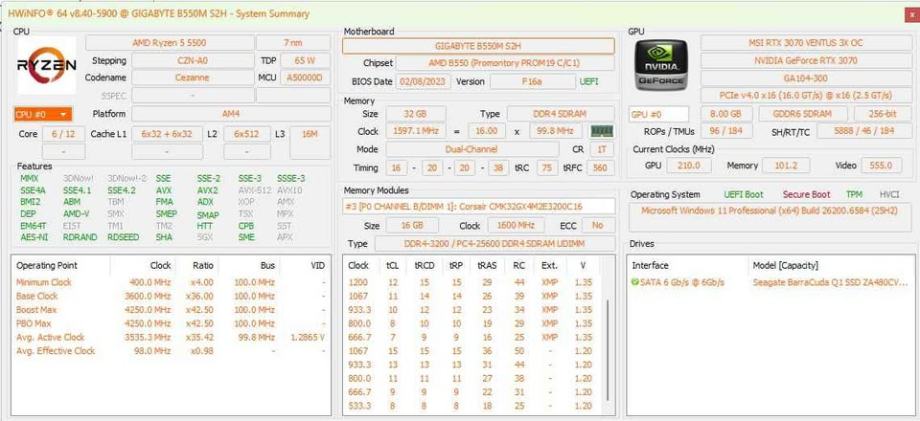Screen dimensions: 920x421
Task: Click the HVCI indicator label
Action: (x=889, y=194)
